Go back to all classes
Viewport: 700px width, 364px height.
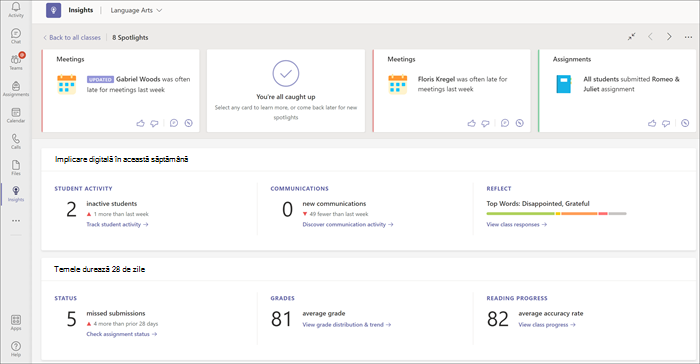pyautogui.click(x=72, y=38)
